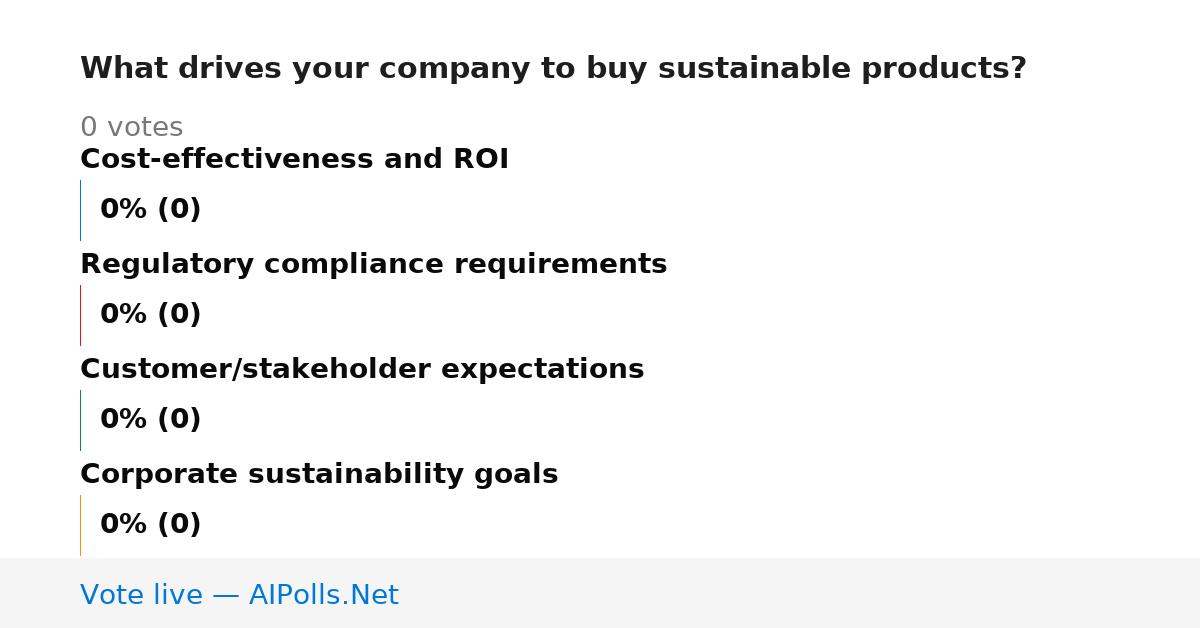The width and height of the screenshot is (1200, 628).
Task: Select the 'Cost-effectiveness and ROI' option
Action: 294,159
